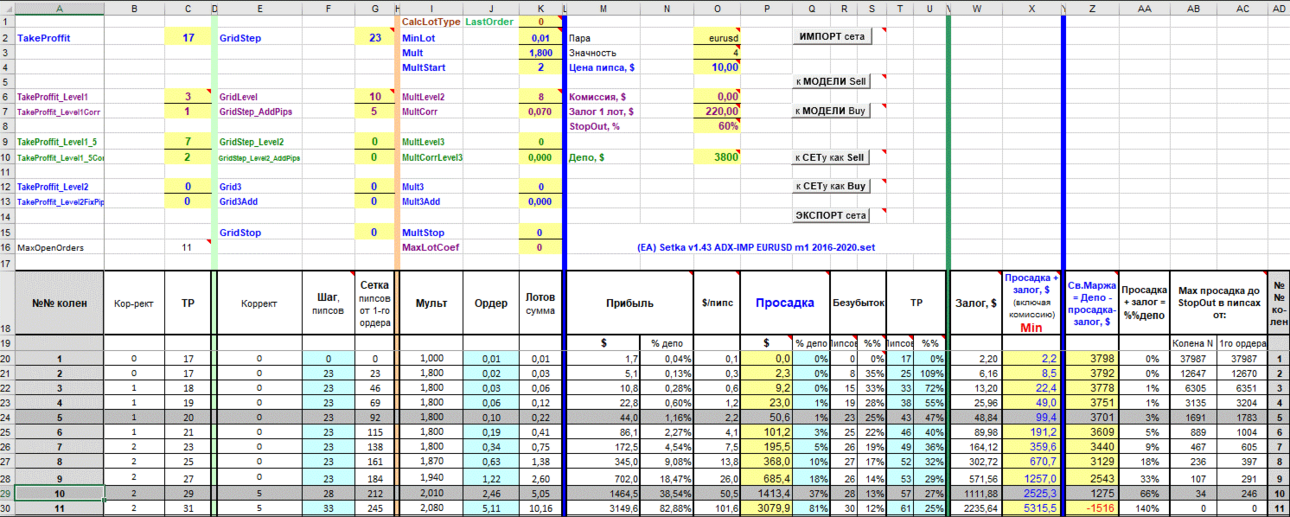Select the red -1516 margin cell
This screenshot has width=1290, height=517.
click(1091, 507)
